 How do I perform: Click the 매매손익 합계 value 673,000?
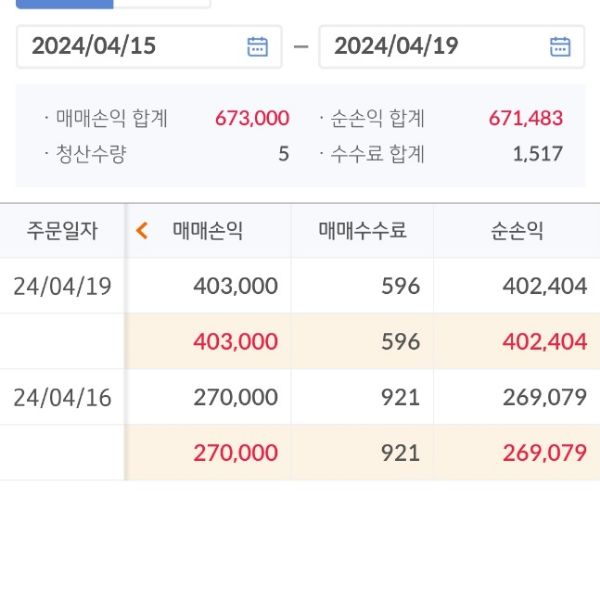point(252,119)
